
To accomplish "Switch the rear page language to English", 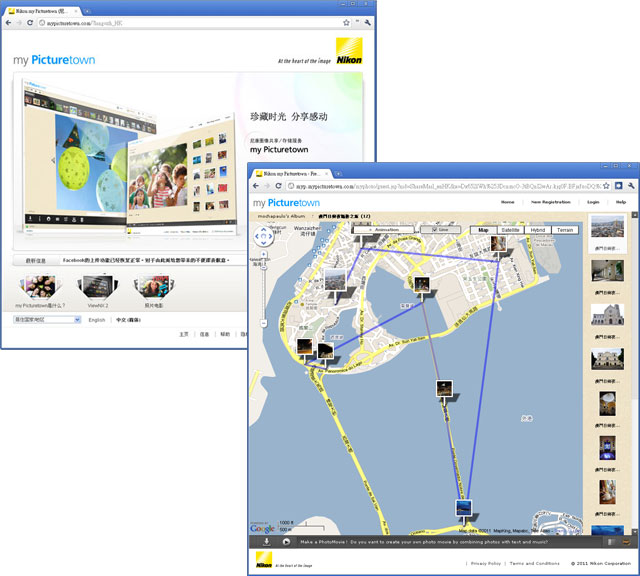I will [x=97, y=320].
